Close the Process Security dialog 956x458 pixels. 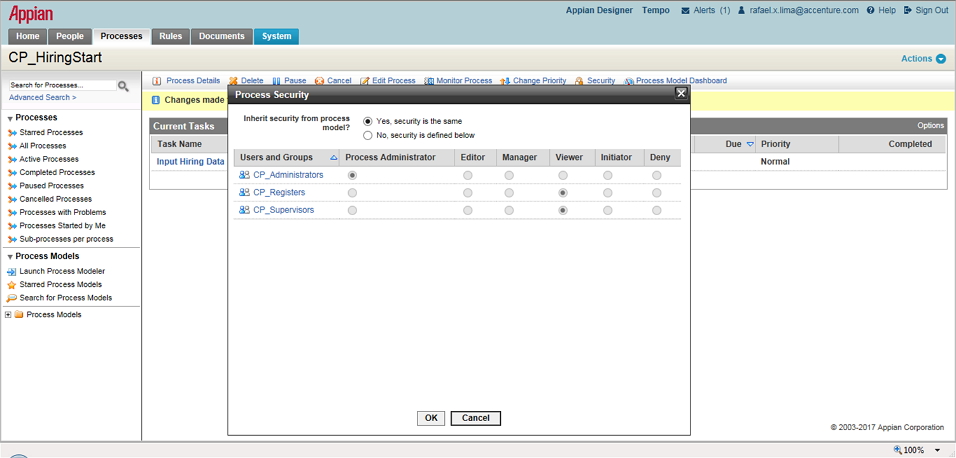(x=681, y=93)
